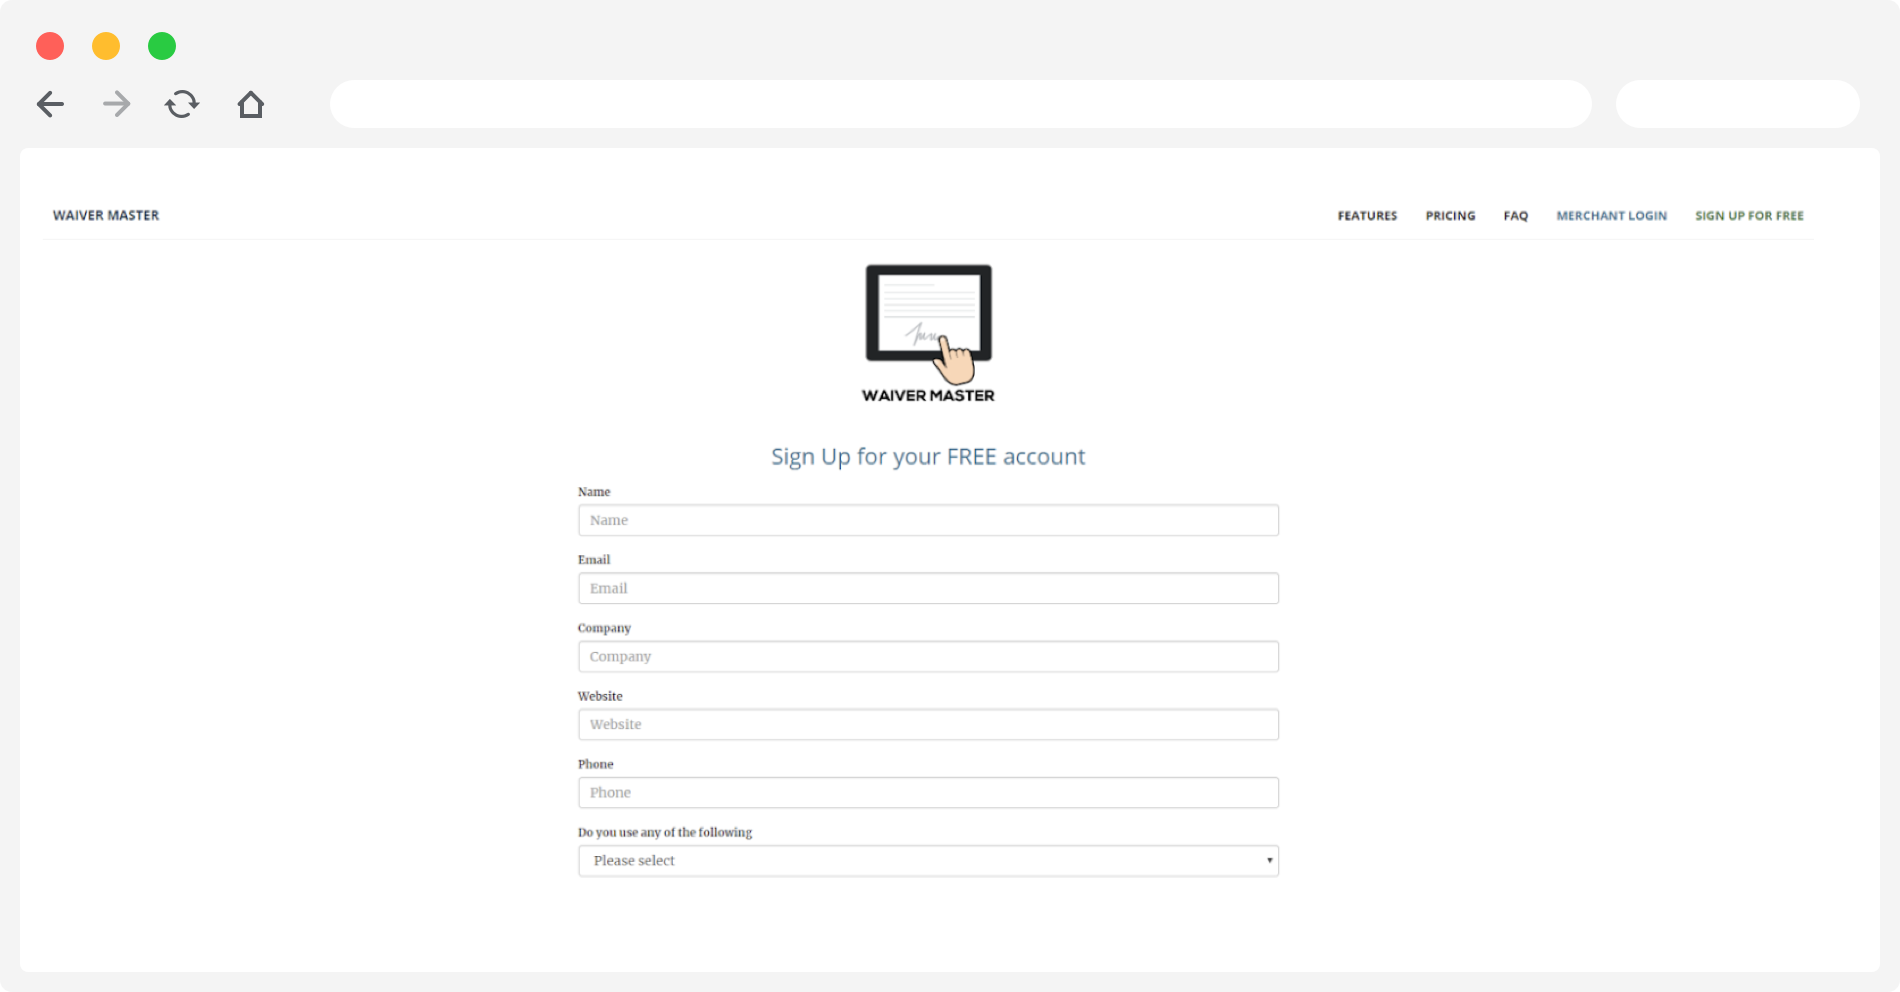Click inside the Phone input field
The image size is (1900, 992).
928,792
